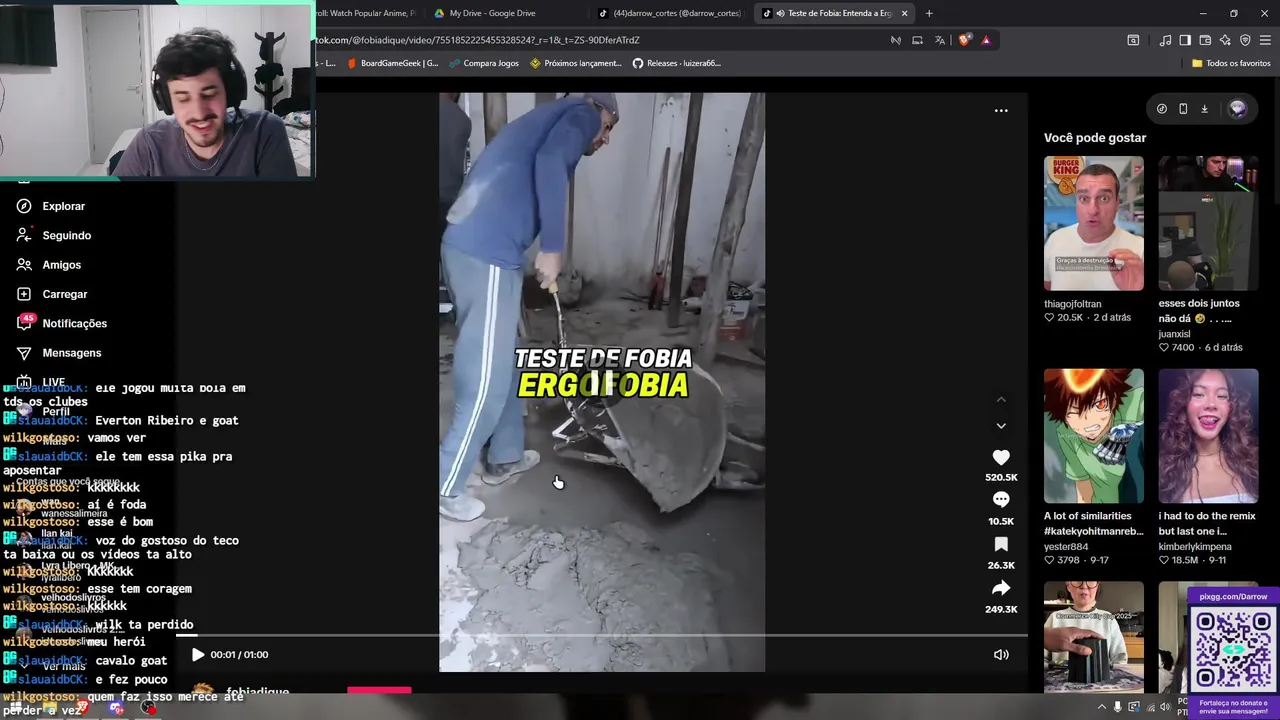Open the Brave Wallet icon
Screen dimensions: 1280x720
tap(1205, 40)
